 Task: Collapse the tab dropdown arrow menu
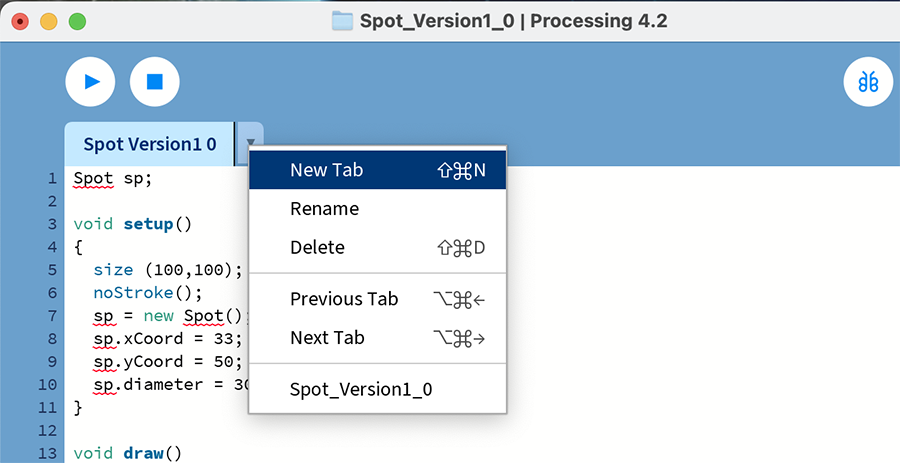249,144
